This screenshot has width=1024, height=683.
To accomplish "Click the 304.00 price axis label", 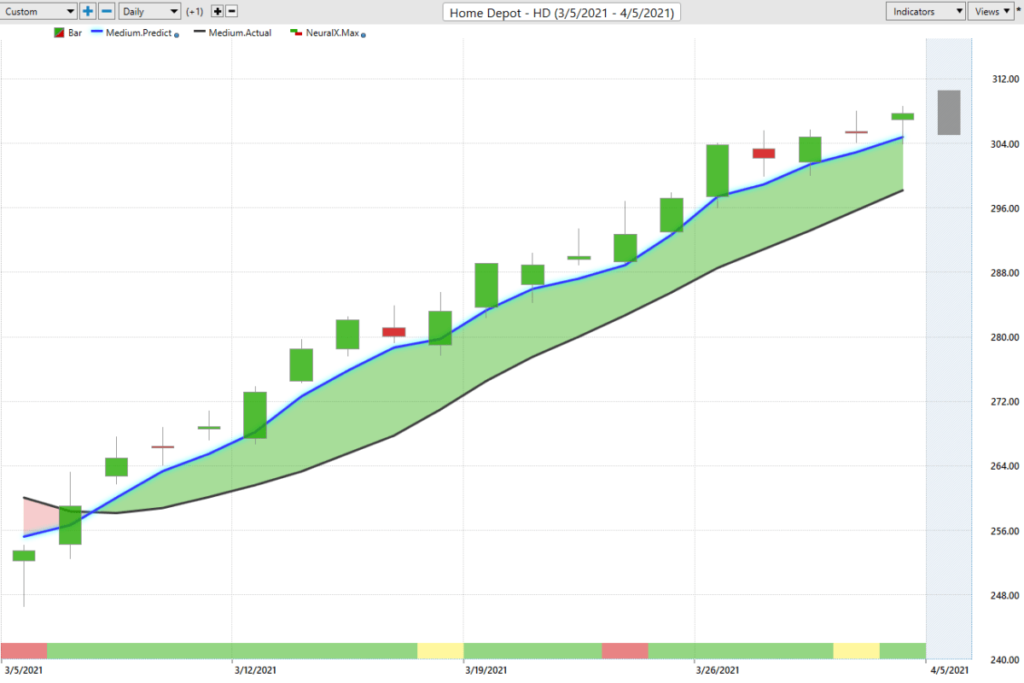I will coord(1005,144).
